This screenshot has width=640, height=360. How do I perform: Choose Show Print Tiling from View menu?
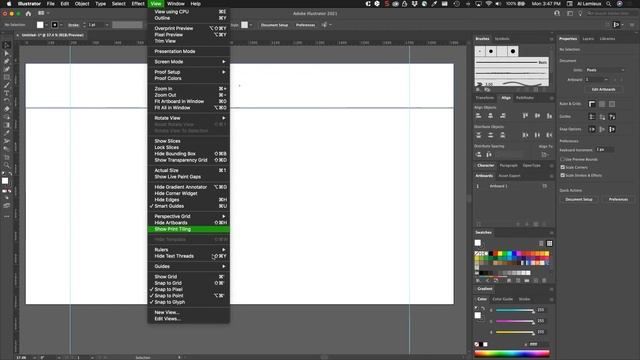[x=189, y=229]
